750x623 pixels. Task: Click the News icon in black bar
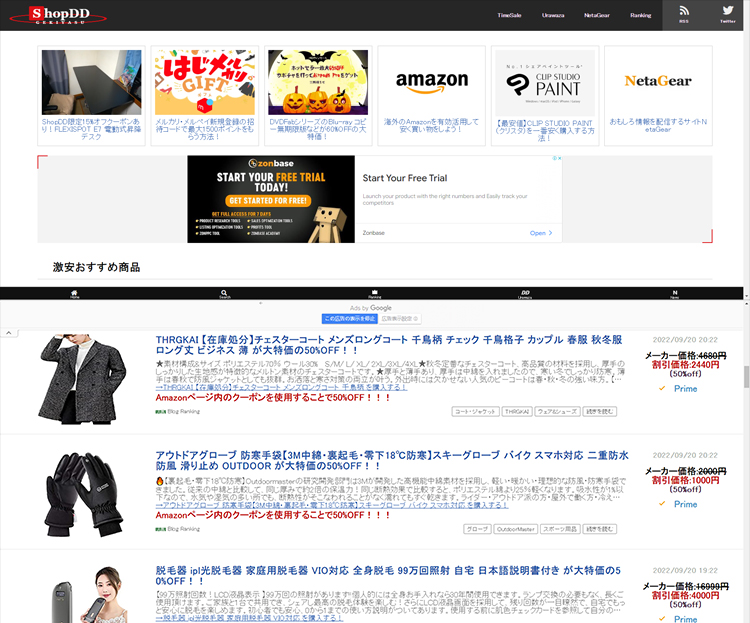click(674, 294)
